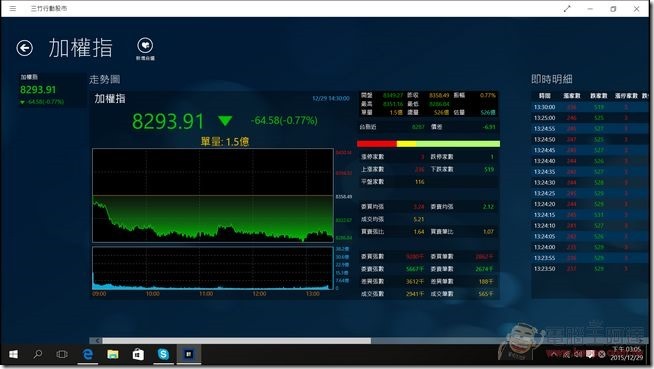Click the 即時明細 section heading

click(551, 79)
